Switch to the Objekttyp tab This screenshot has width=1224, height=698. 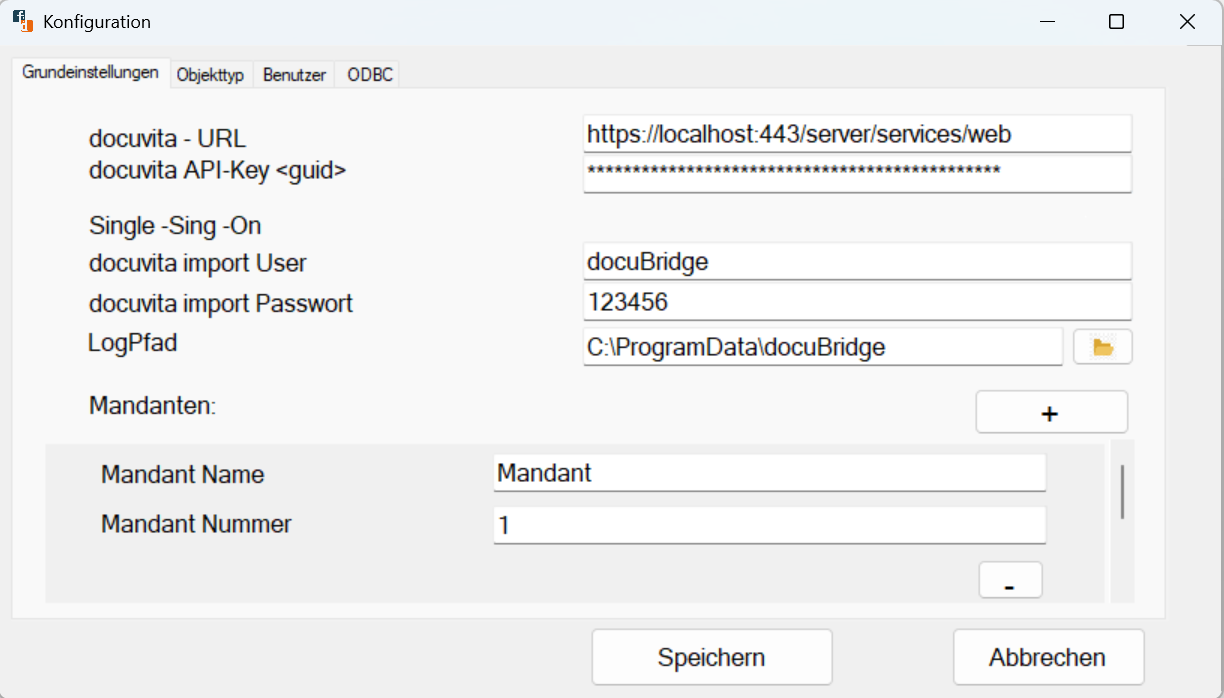click(x=211, y=74)
